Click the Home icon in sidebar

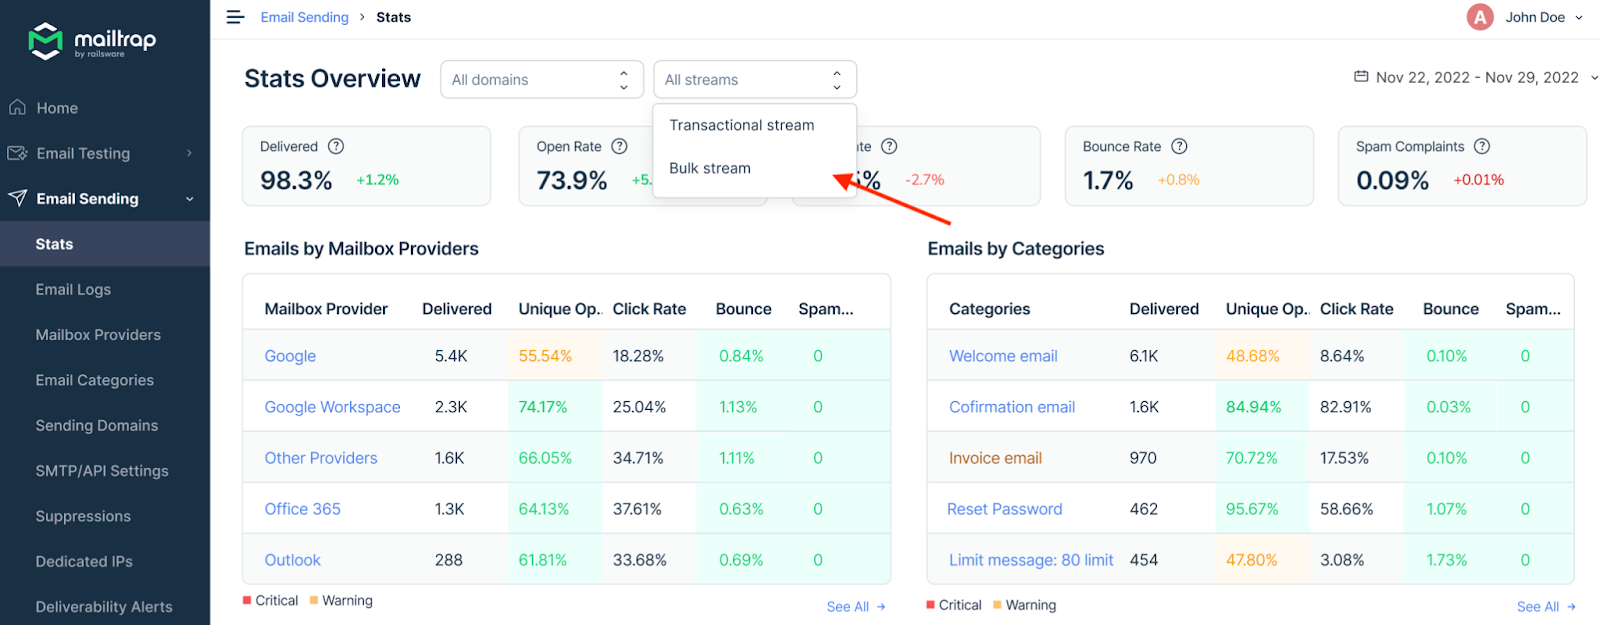17,108
